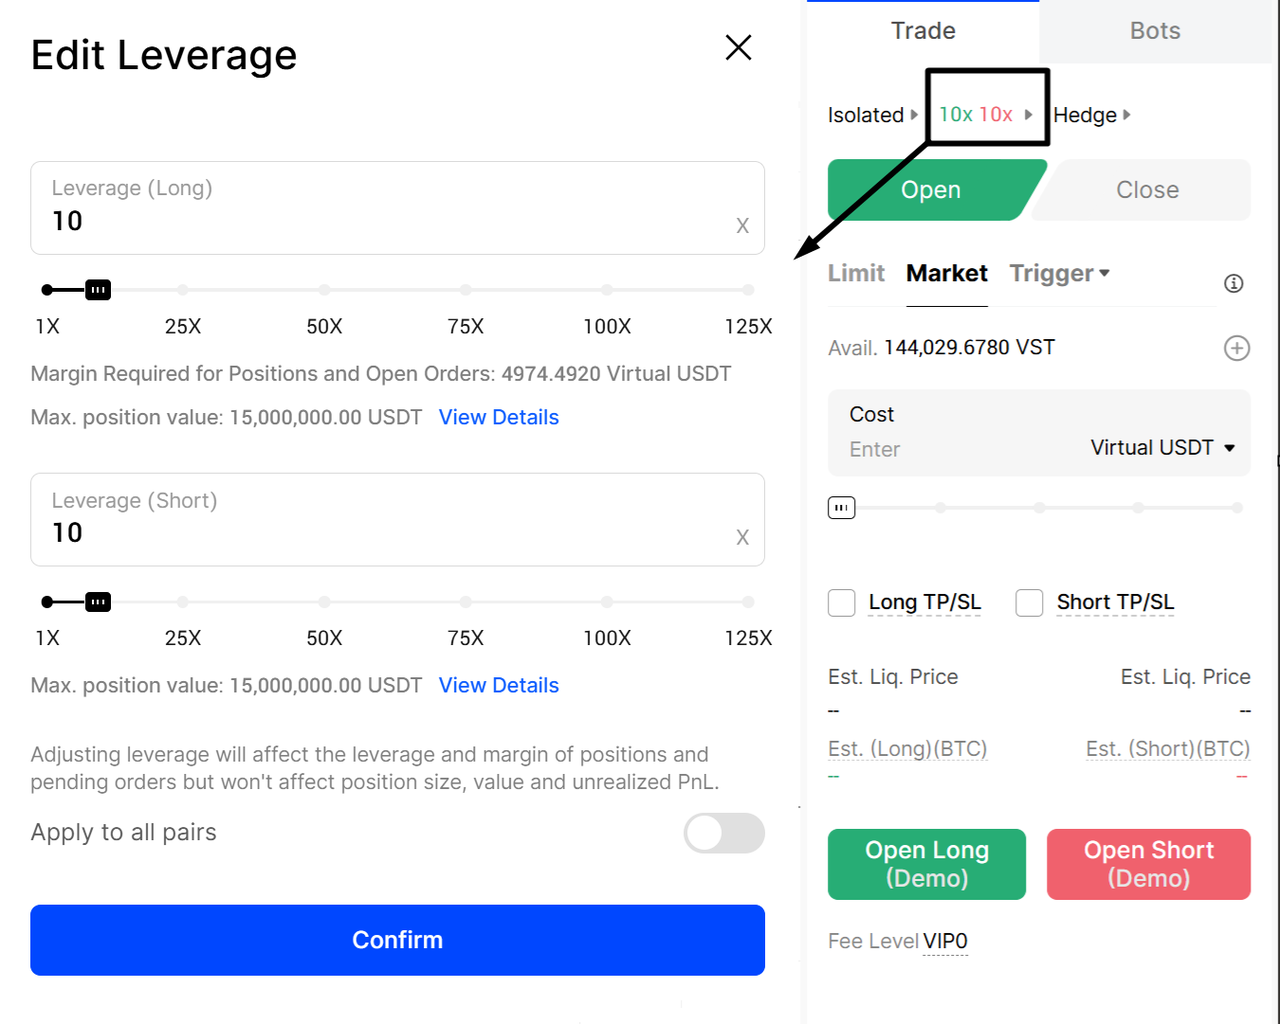The width and height of the screenshot is (1280, 1024).
Task: Open the Virtual USDT currency dropdown
Action: (1163, 448)
